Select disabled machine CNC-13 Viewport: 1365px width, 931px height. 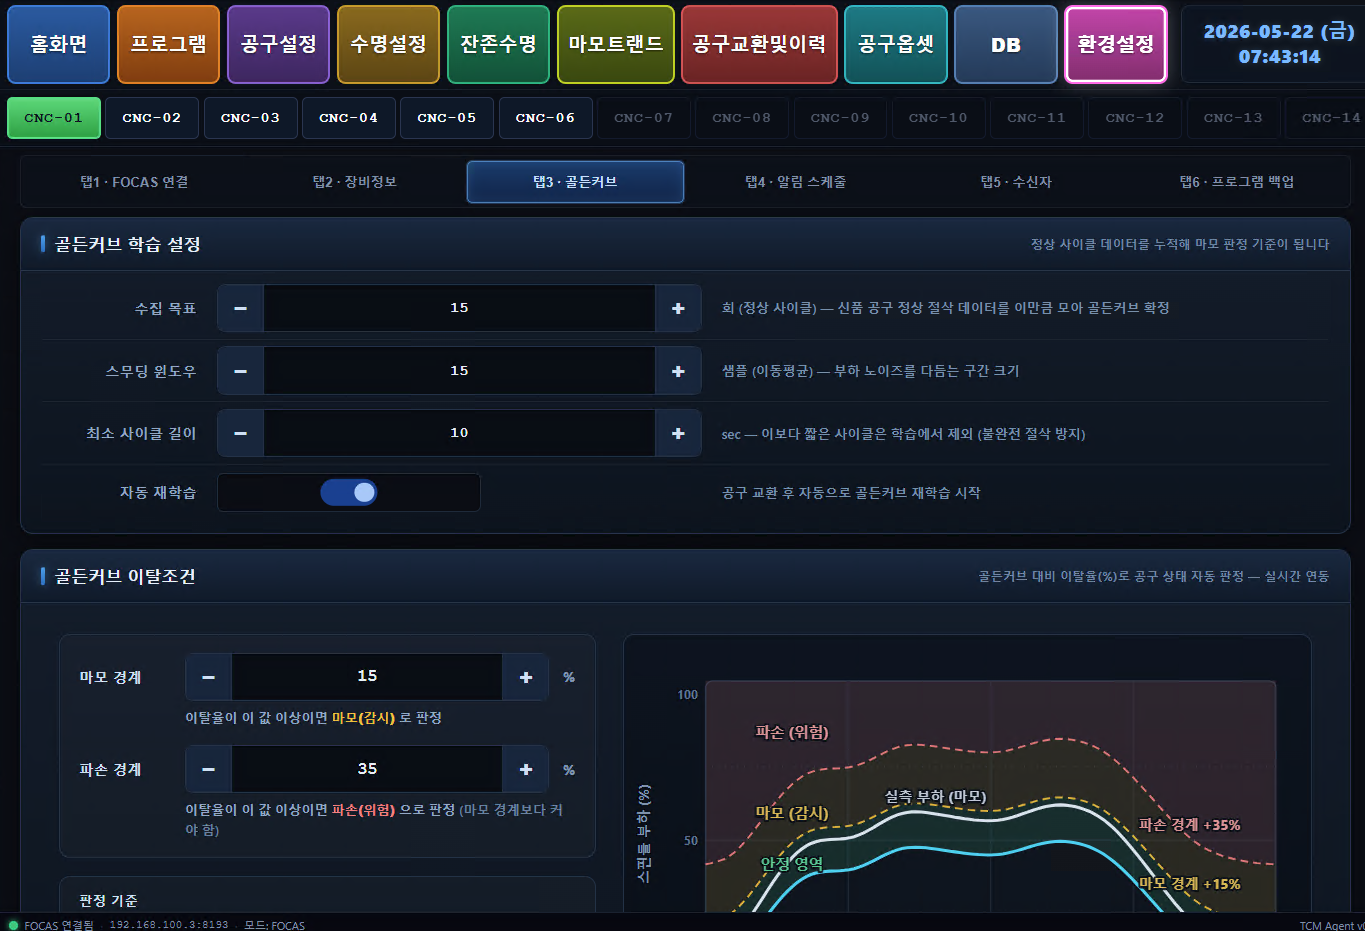click(x=1233, y=118)
